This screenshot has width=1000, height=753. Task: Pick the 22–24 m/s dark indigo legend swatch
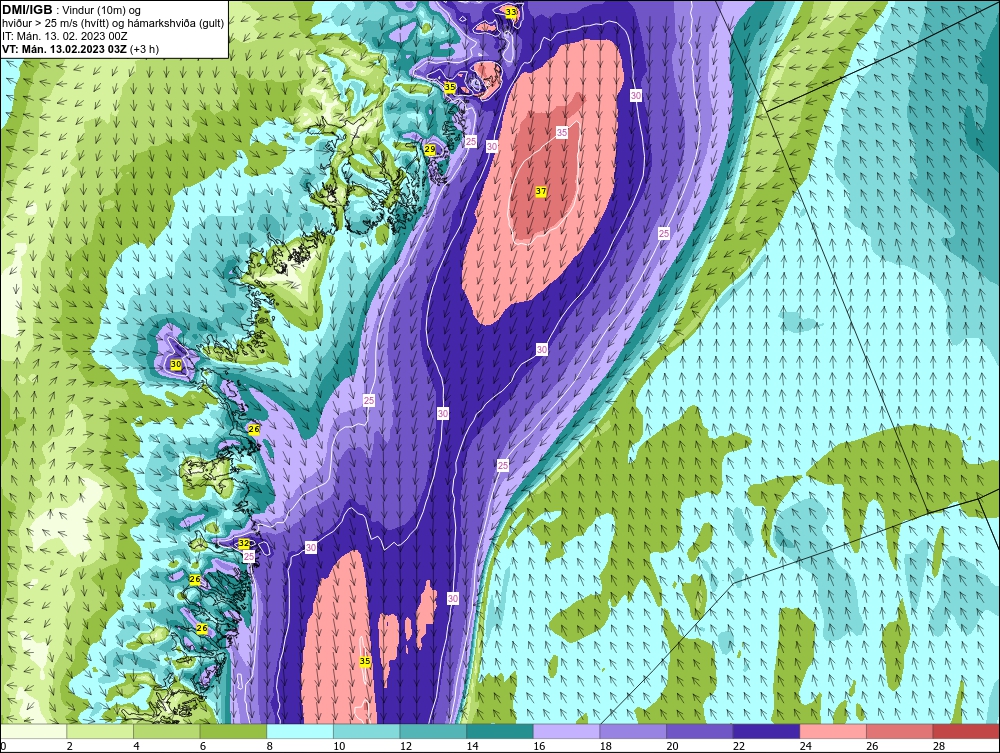(767, 731)
